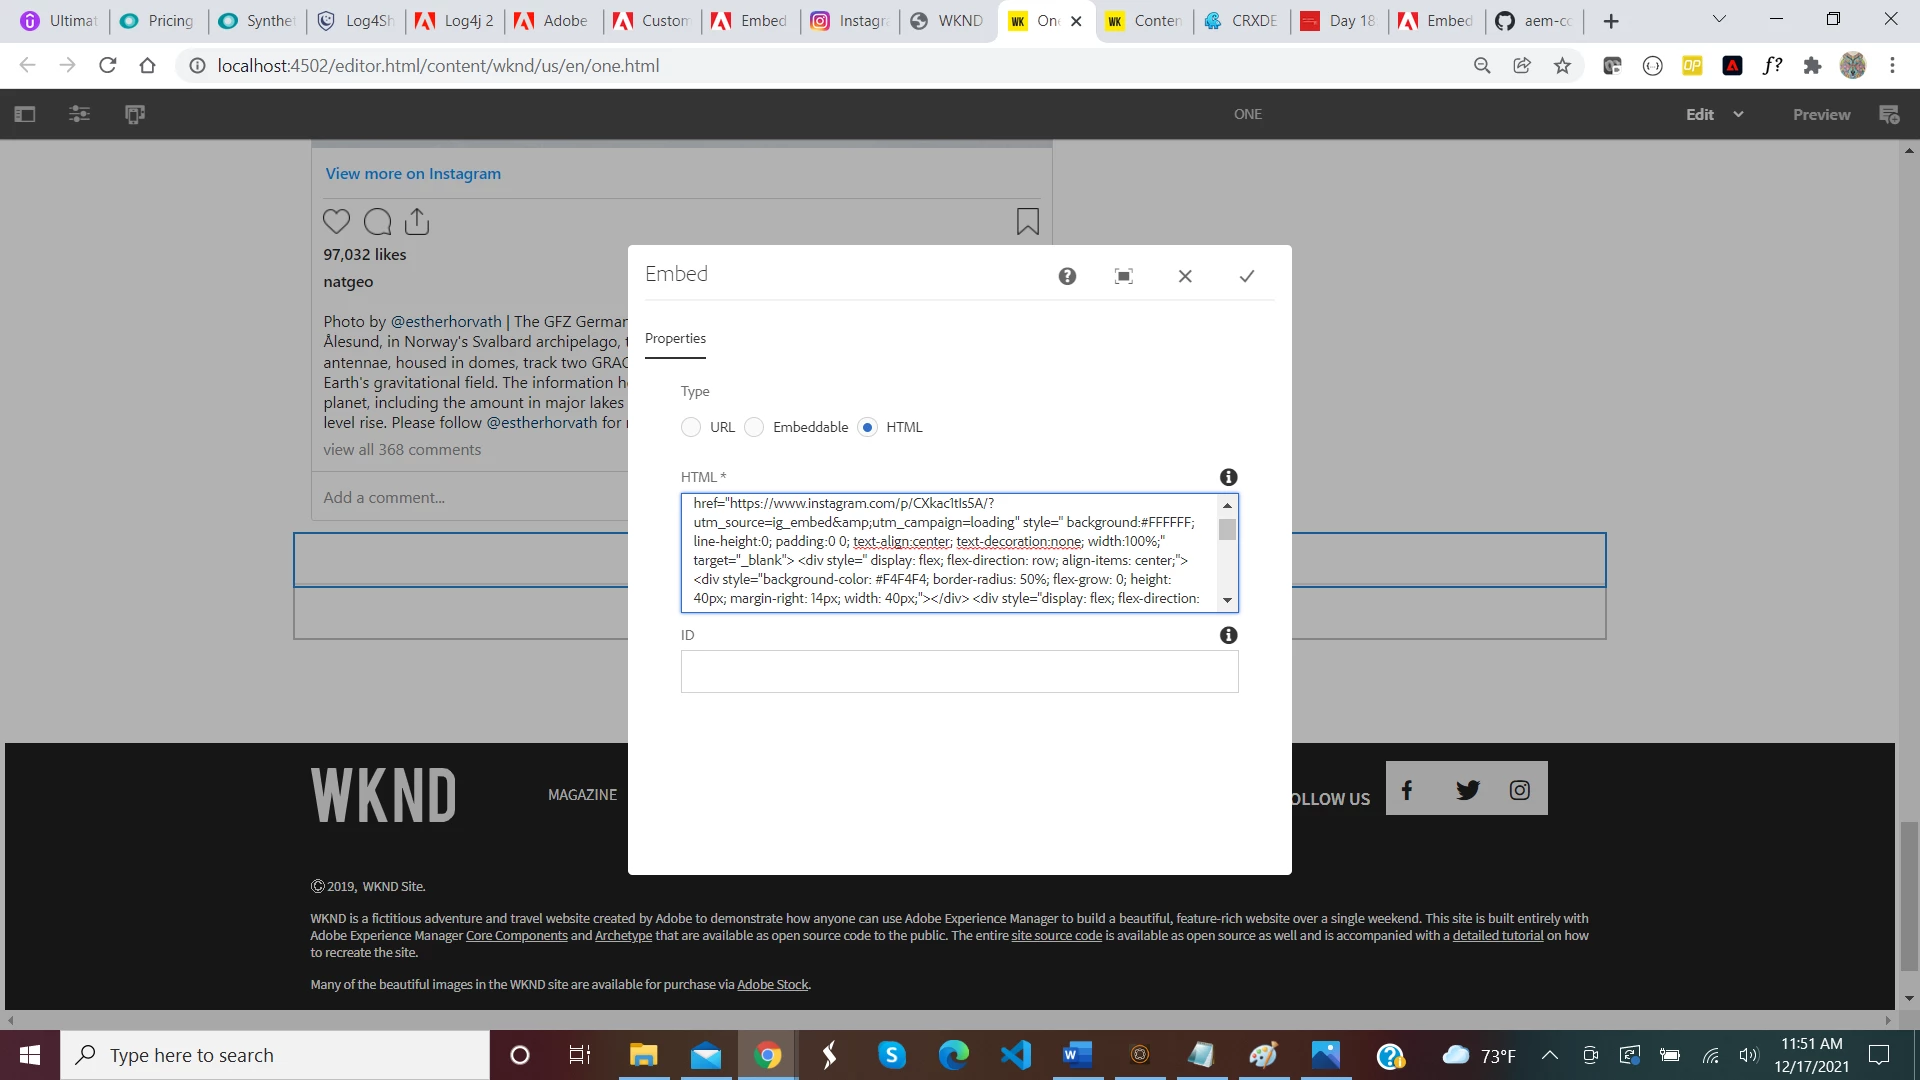Toggle fullscreen mode of Embed dialog
This screenshot has height=1080, width=1920.
click(1124, 276)
